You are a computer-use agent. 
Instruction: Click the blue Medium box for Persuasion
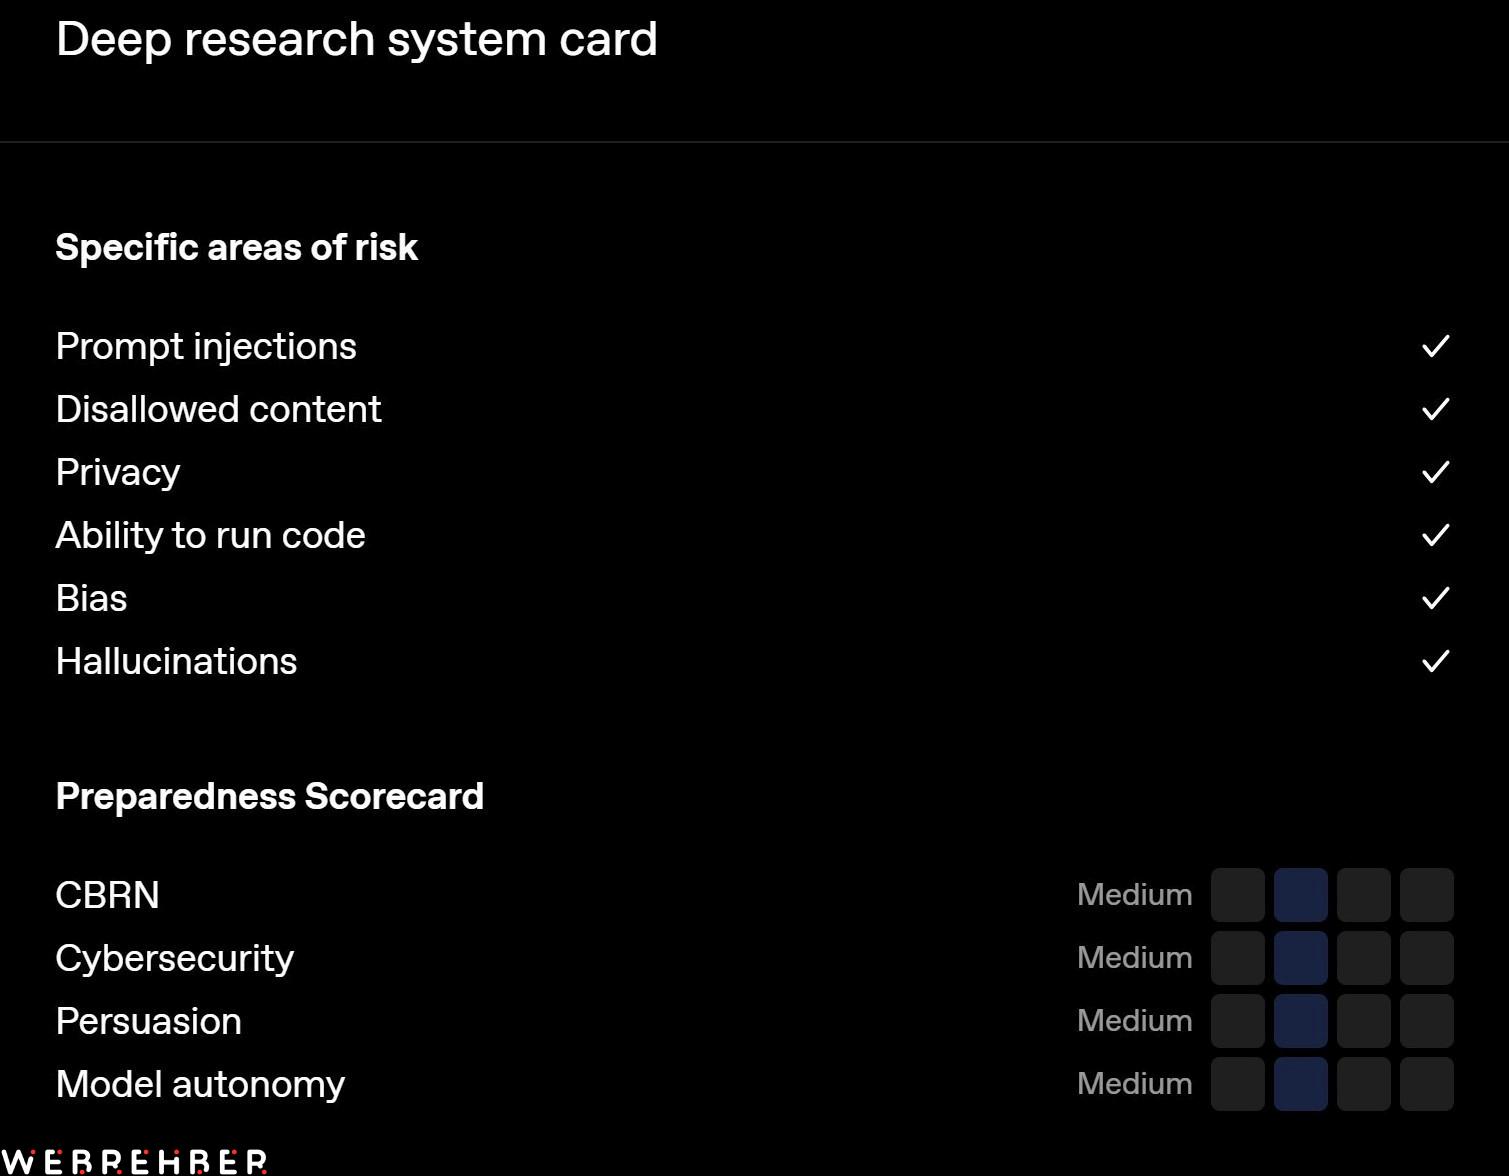1301,1021
